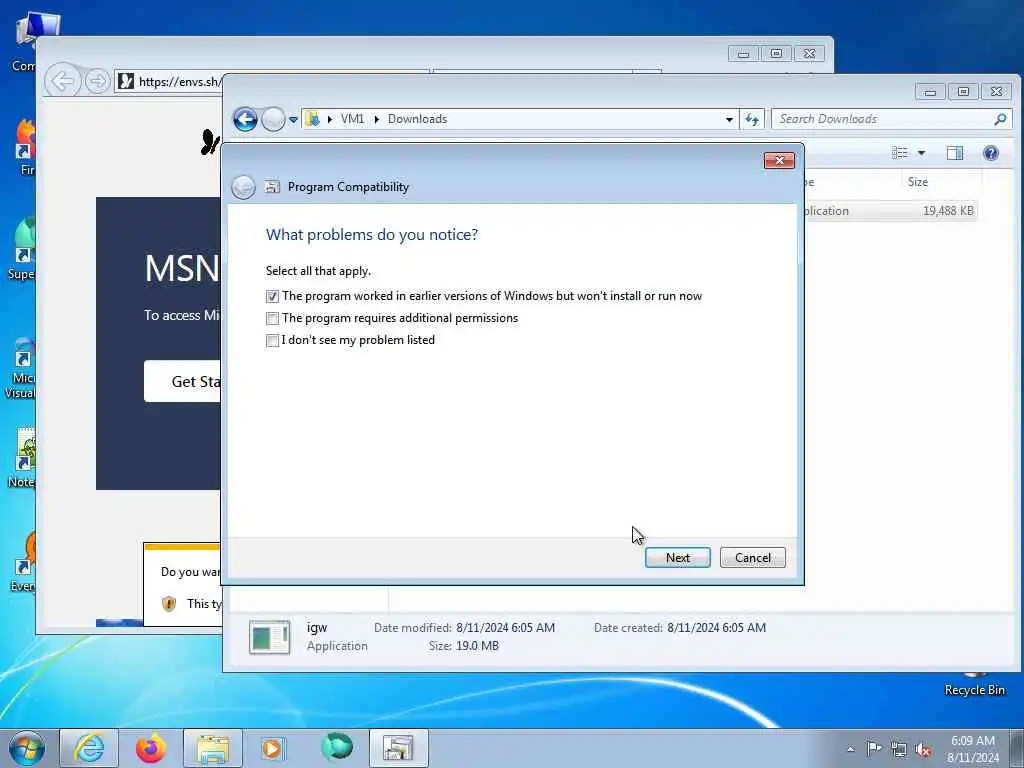This screenshot has width=1024, height=768.
Task: Open Explorer help icon
Action: 991,153
